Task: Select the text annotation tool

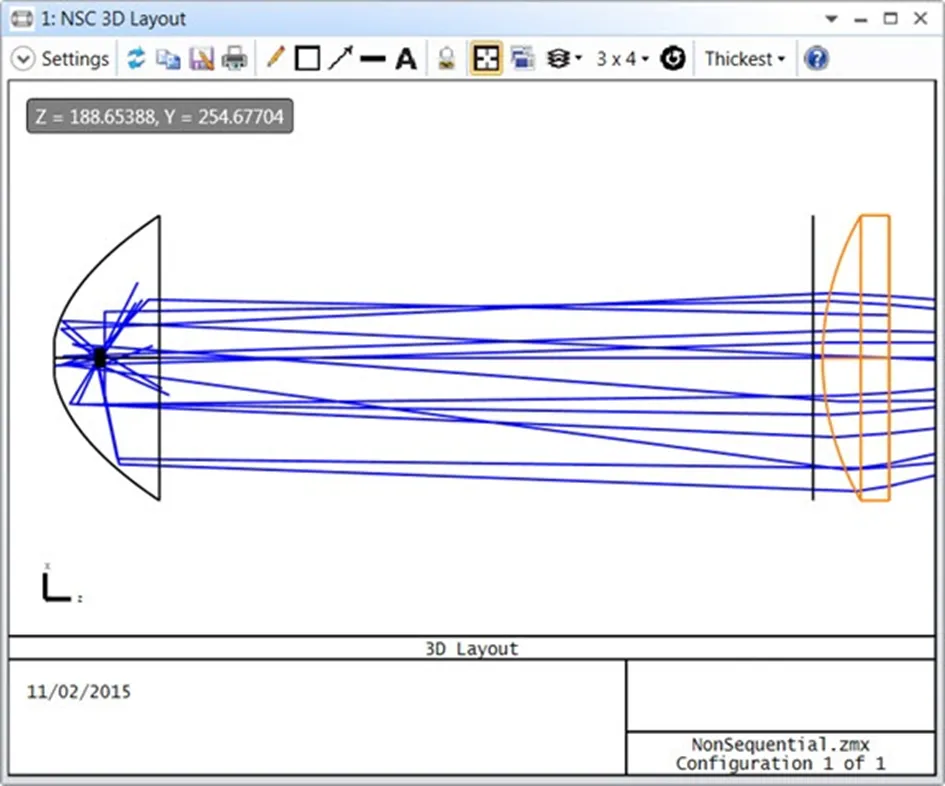Action: (406, 59)
